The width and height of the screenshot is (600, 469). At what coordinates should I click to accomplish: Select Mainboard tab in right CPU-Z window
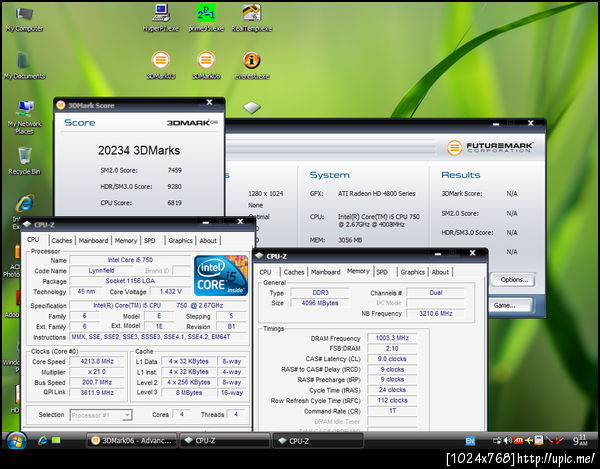click(x=325, y=272)
